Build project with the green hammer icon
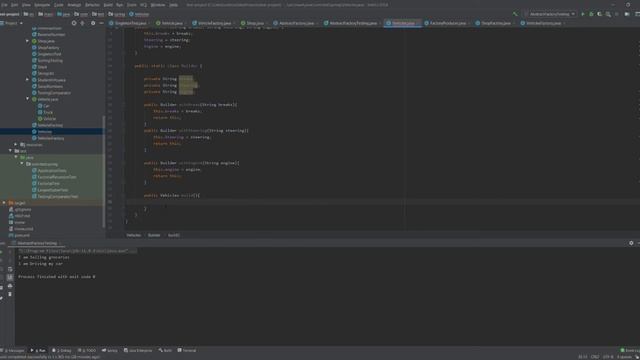Image resolution: width=640 pixels, height=360 pixels. click(515, 14)
